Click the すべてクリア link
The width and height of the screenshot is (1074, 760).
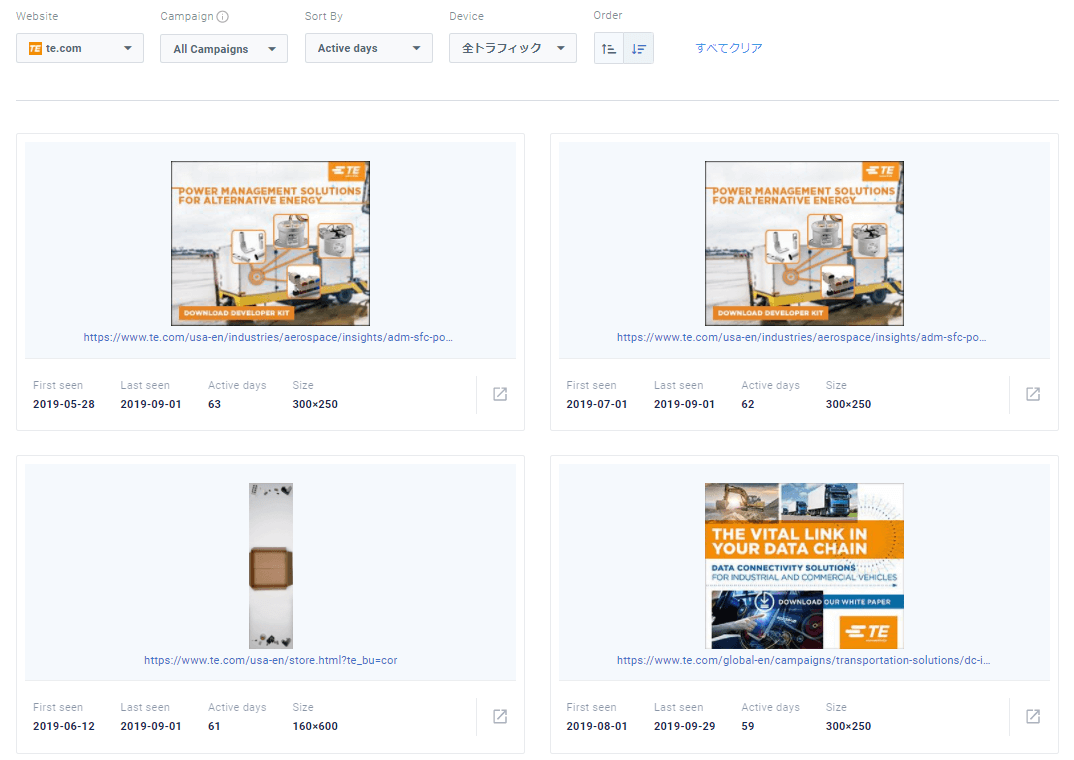pos(729,48)
